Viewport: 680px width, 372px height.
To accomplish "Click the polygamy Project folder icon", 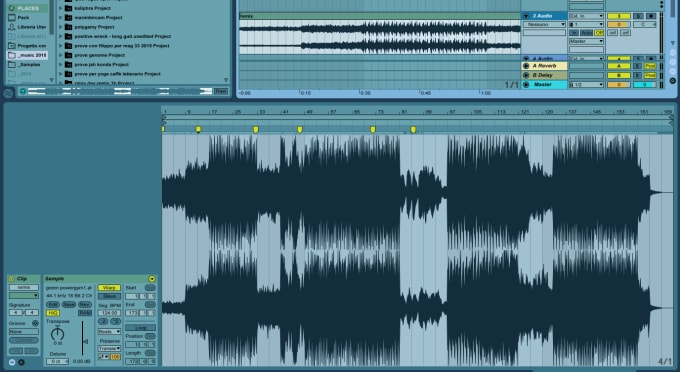I will [68, 27].
